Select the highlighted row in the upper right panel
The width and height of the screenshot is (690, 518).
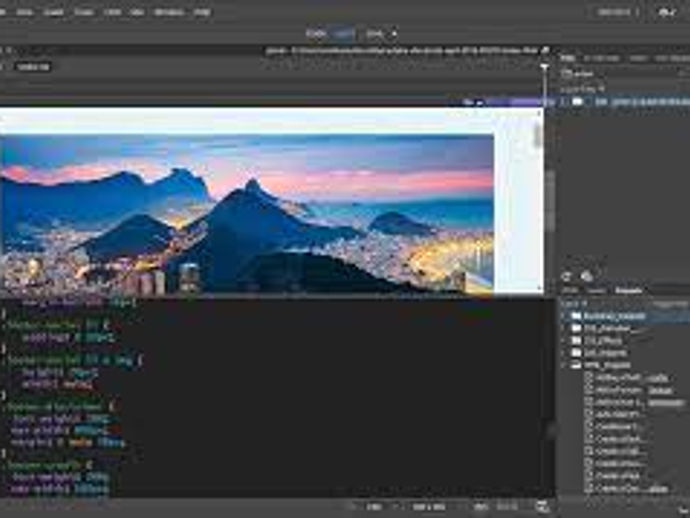[x=625, y=102]
